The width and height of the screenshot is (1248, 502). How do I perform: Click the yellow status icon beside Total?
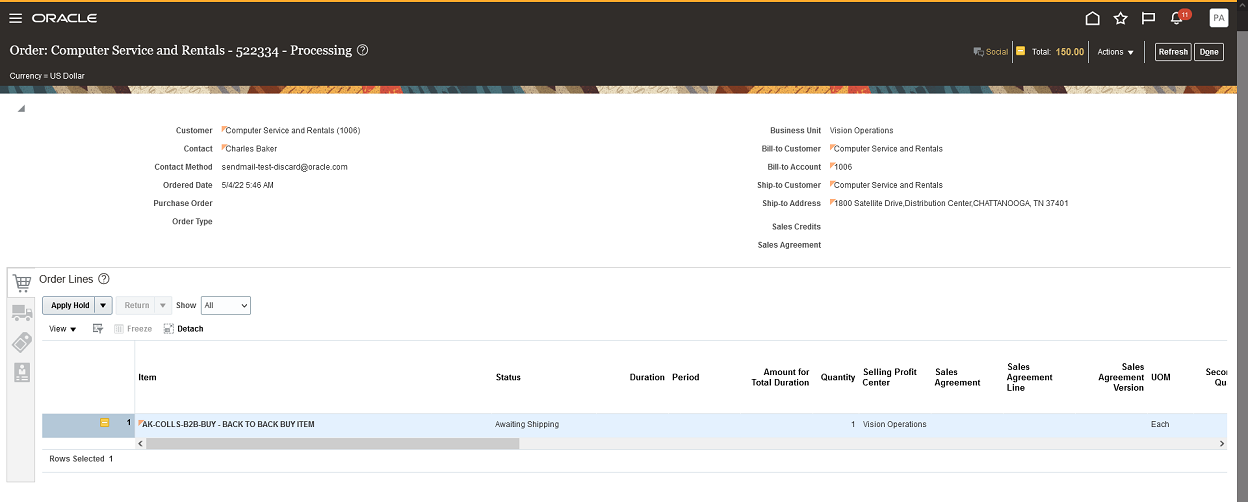point(1020,51)
